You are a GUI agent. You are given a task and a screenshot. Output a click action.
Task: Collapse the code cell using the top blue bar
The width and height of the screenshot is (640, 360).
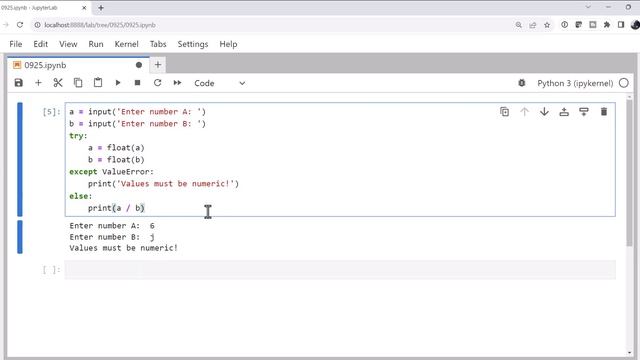(20, 159)
